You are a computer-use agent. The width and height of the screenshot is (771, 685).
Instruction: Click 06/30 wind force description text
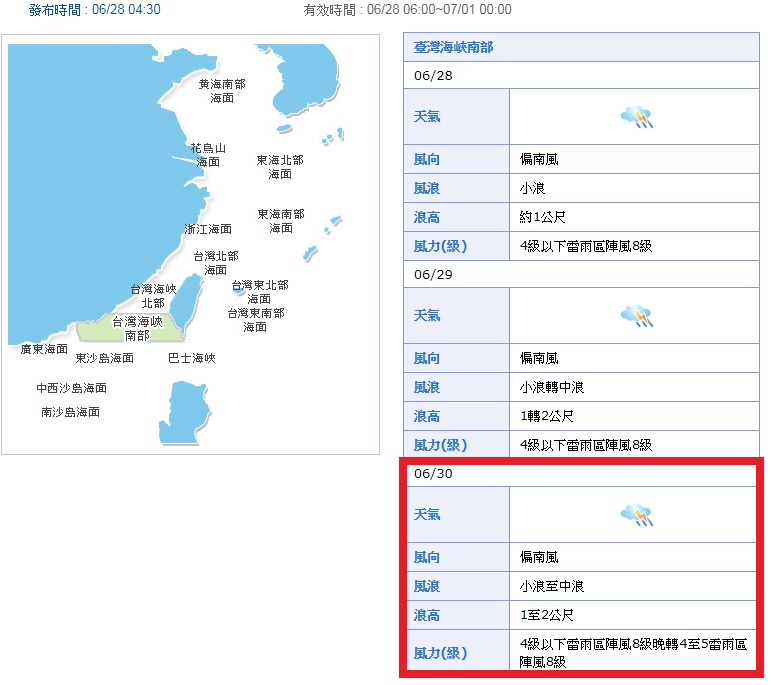coord(633,653)
